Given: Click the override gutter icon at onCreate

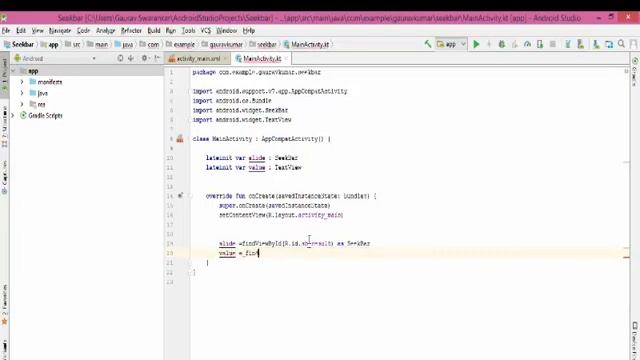Looking at the screenshot, I should (180, 196).
